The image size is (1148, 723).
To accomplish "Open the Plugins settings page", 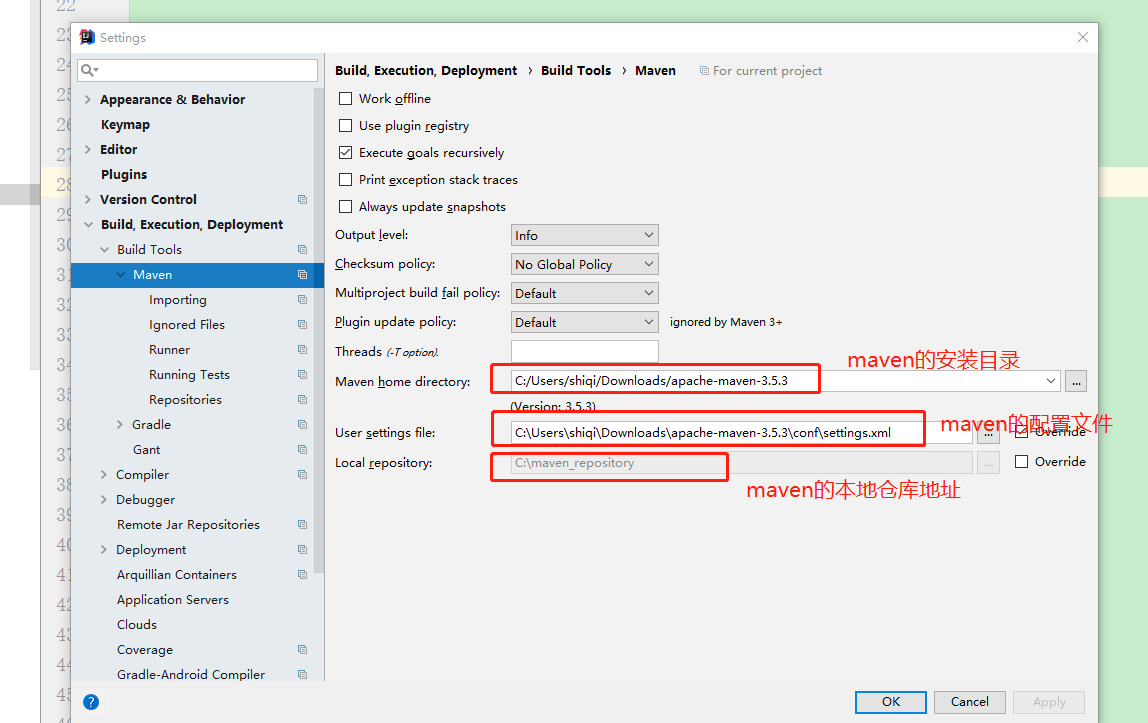I will [x=124, y=174].
